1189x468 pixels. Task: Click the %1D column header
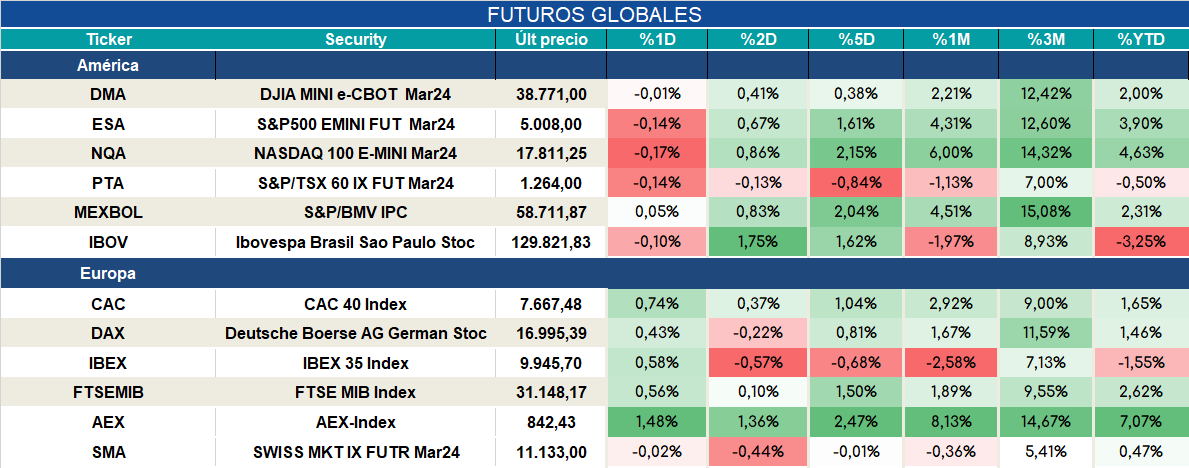tap(657, 40)
